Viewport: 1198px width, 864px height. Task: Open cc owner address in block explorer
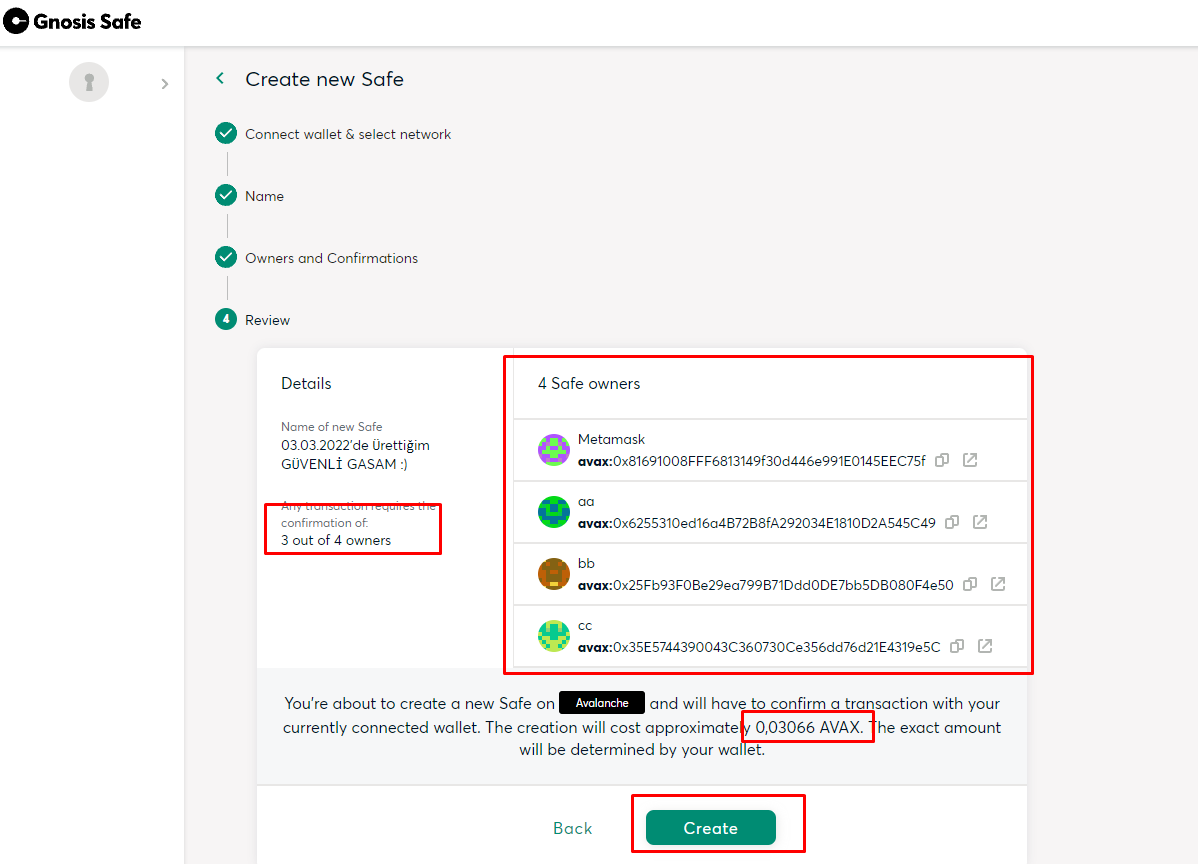[x=985, y=646]
